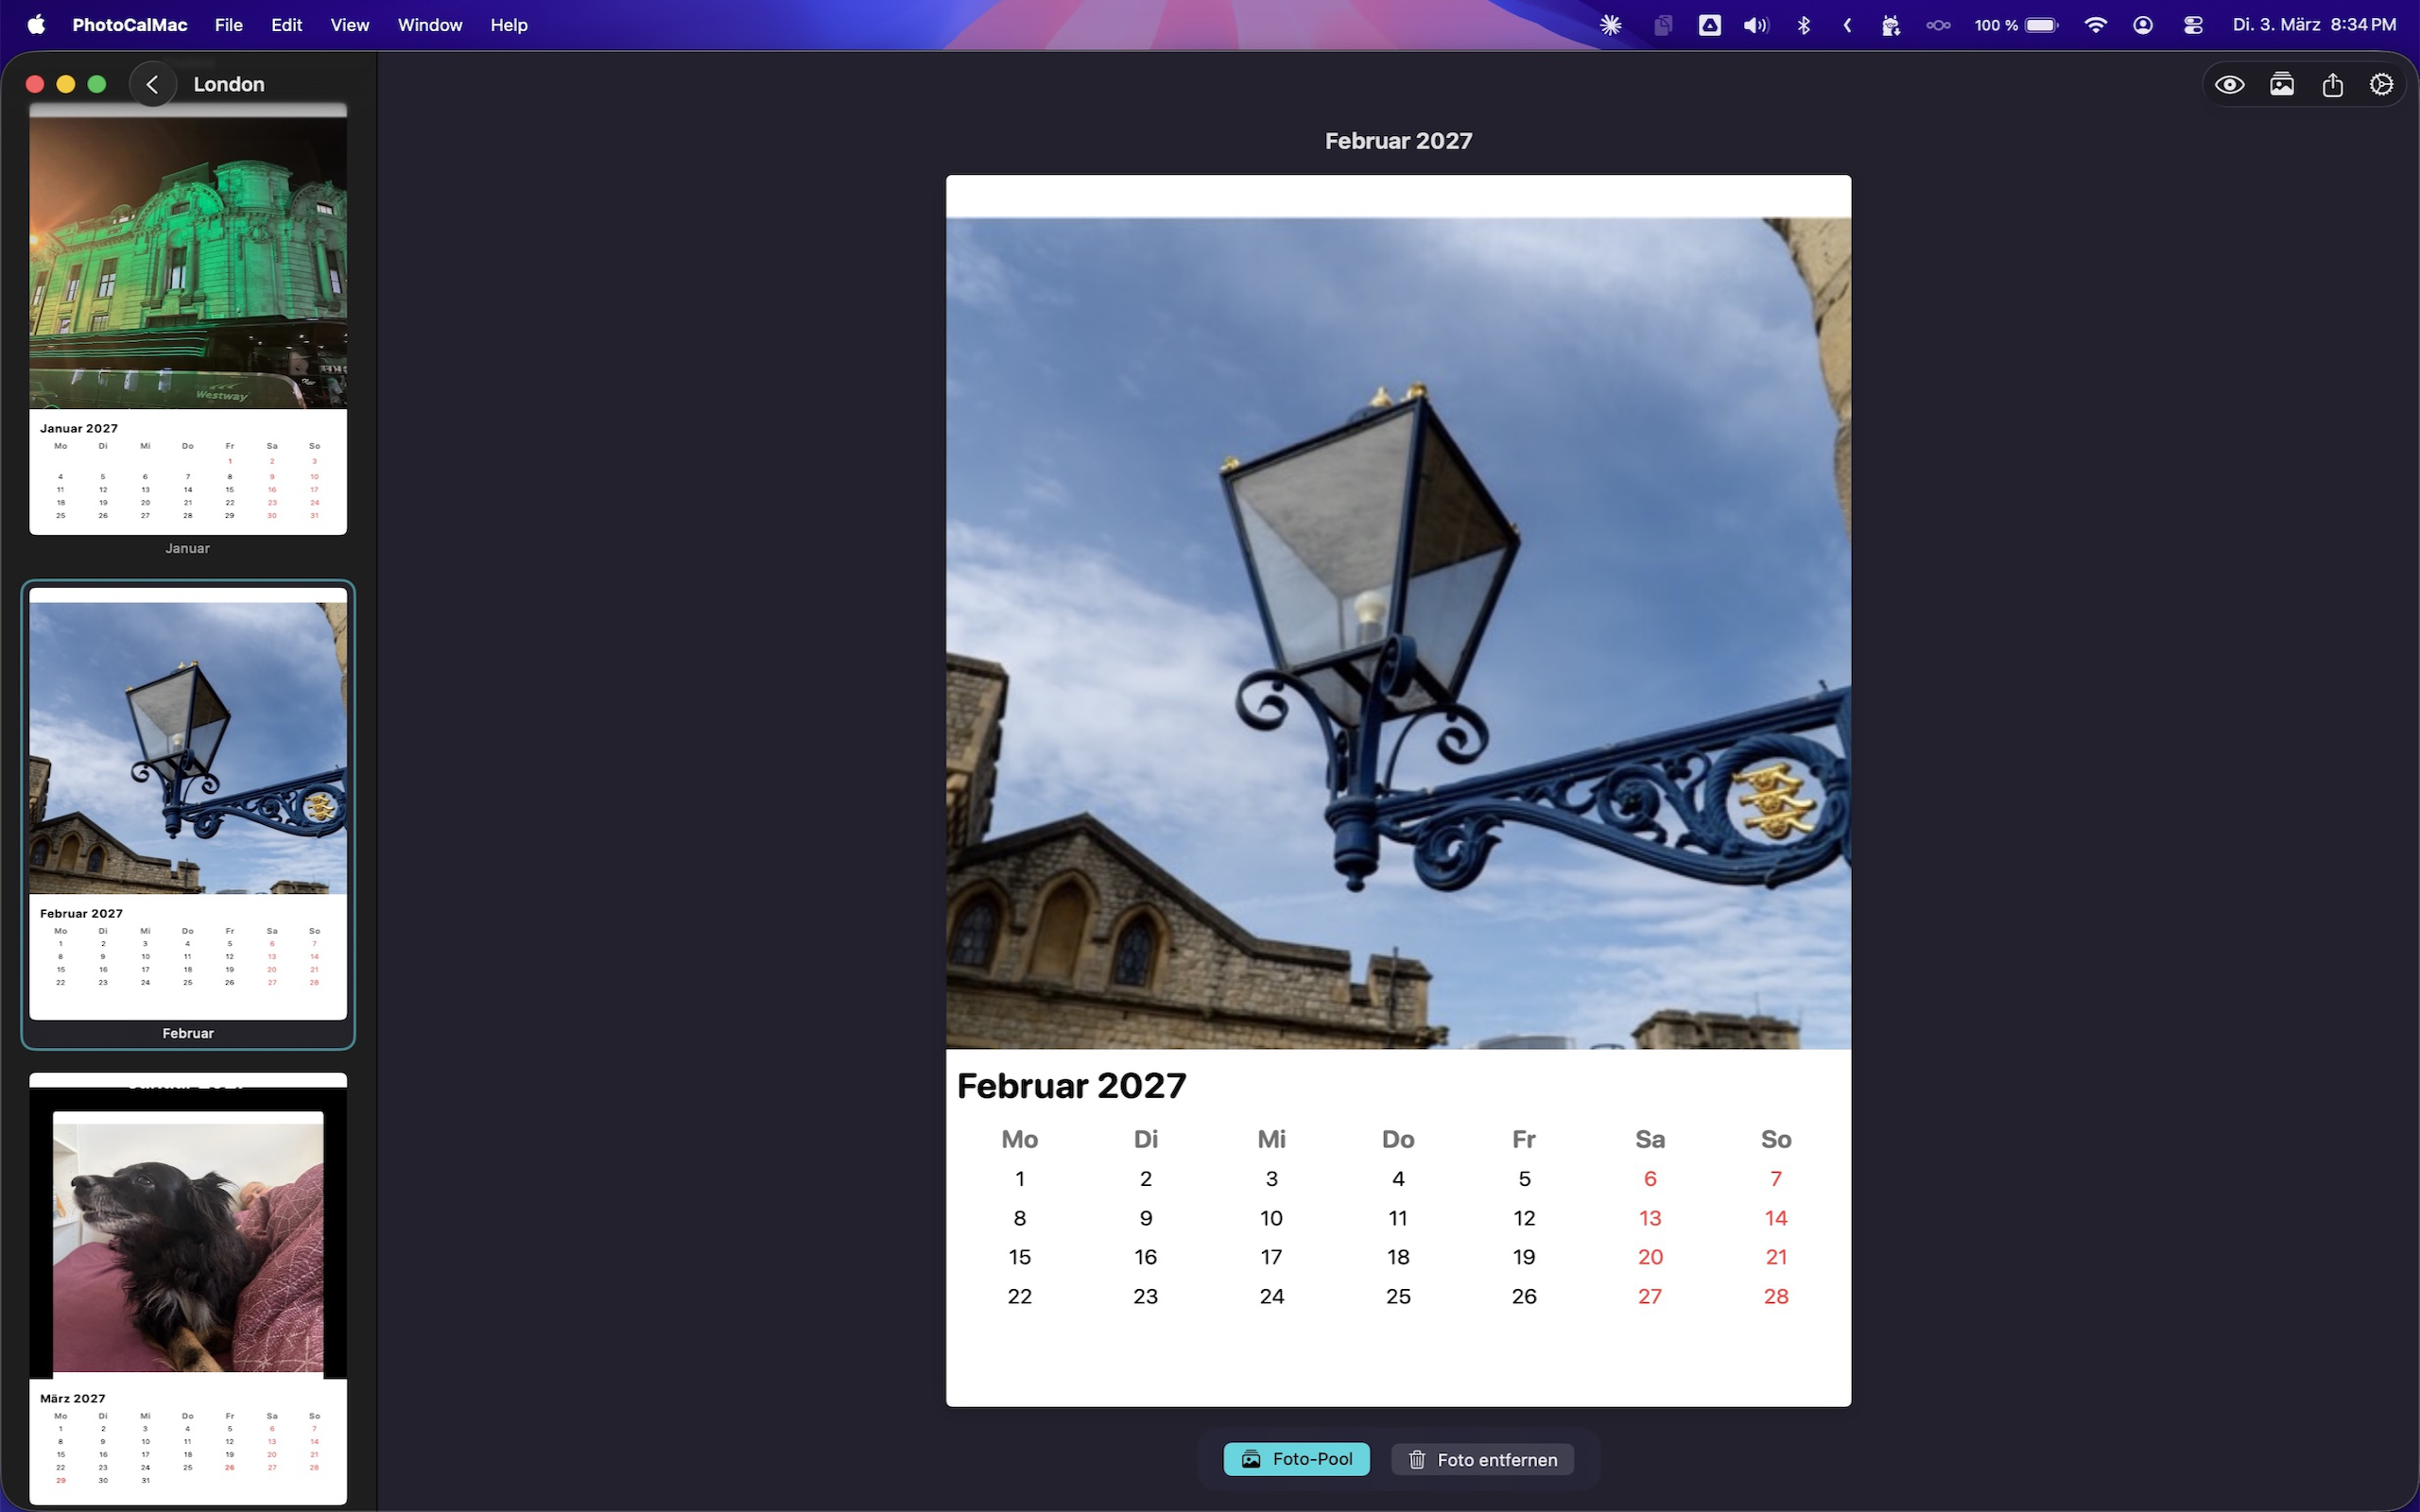Expand hidden menu bar items chevron

pos(1847,25)
